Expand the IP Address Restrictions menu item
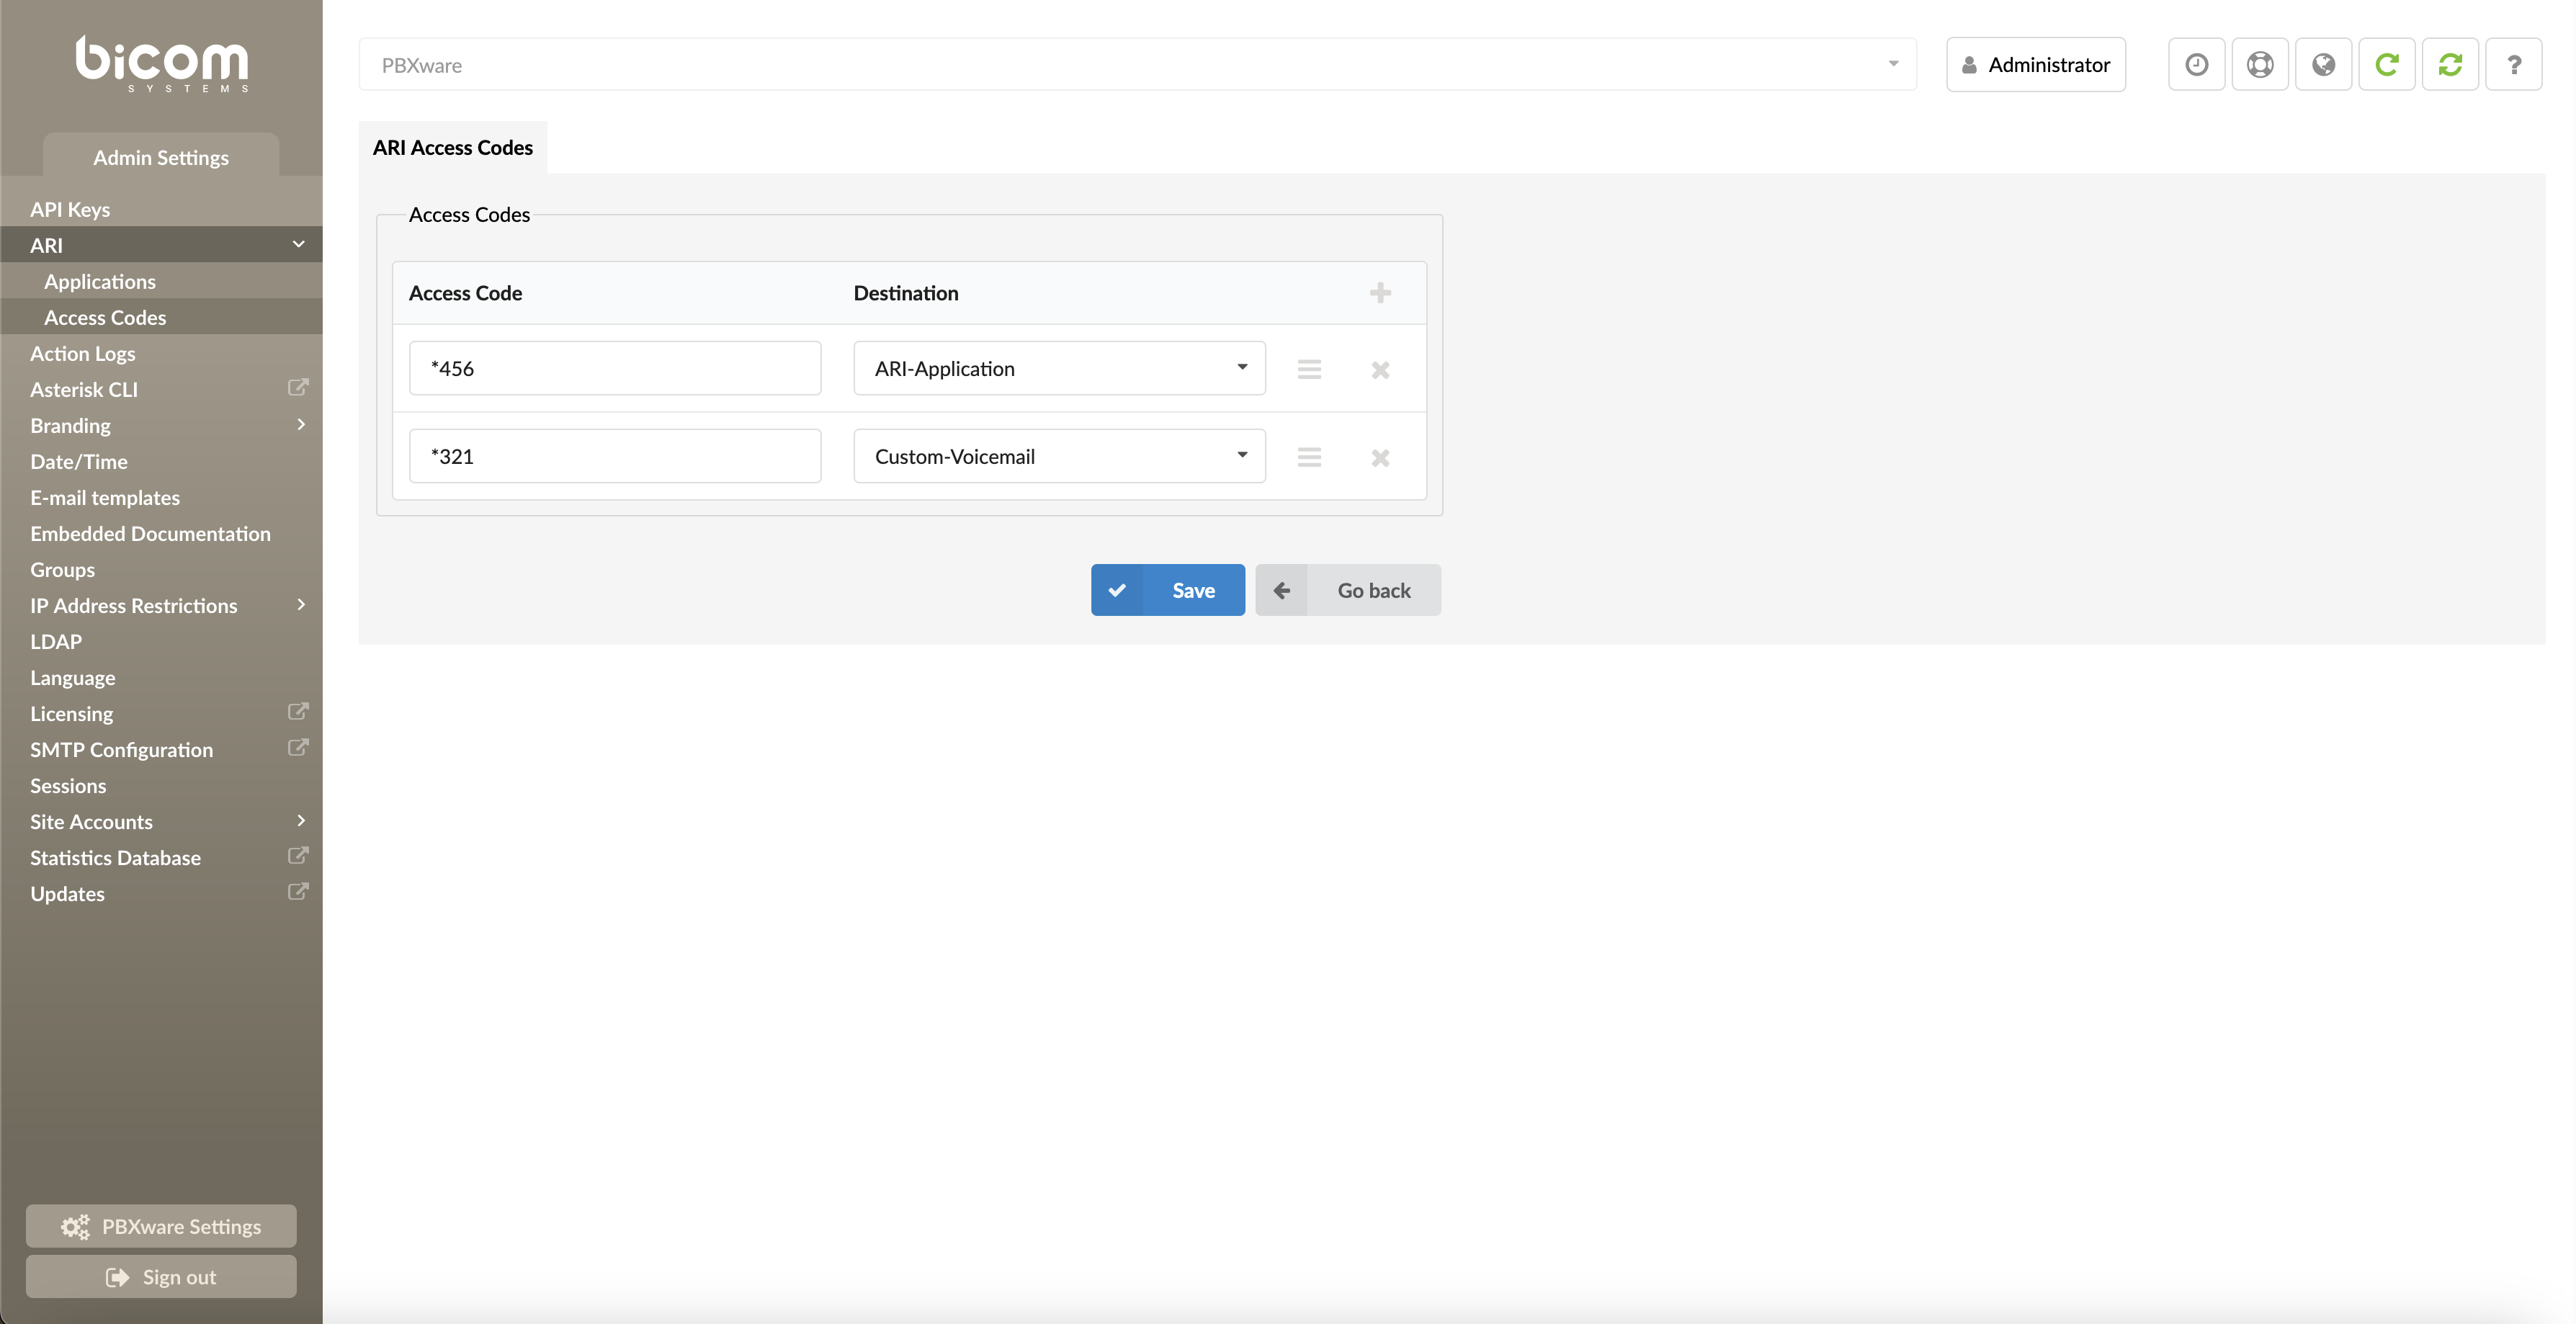 pyautogui.click(x=299, y=604)
